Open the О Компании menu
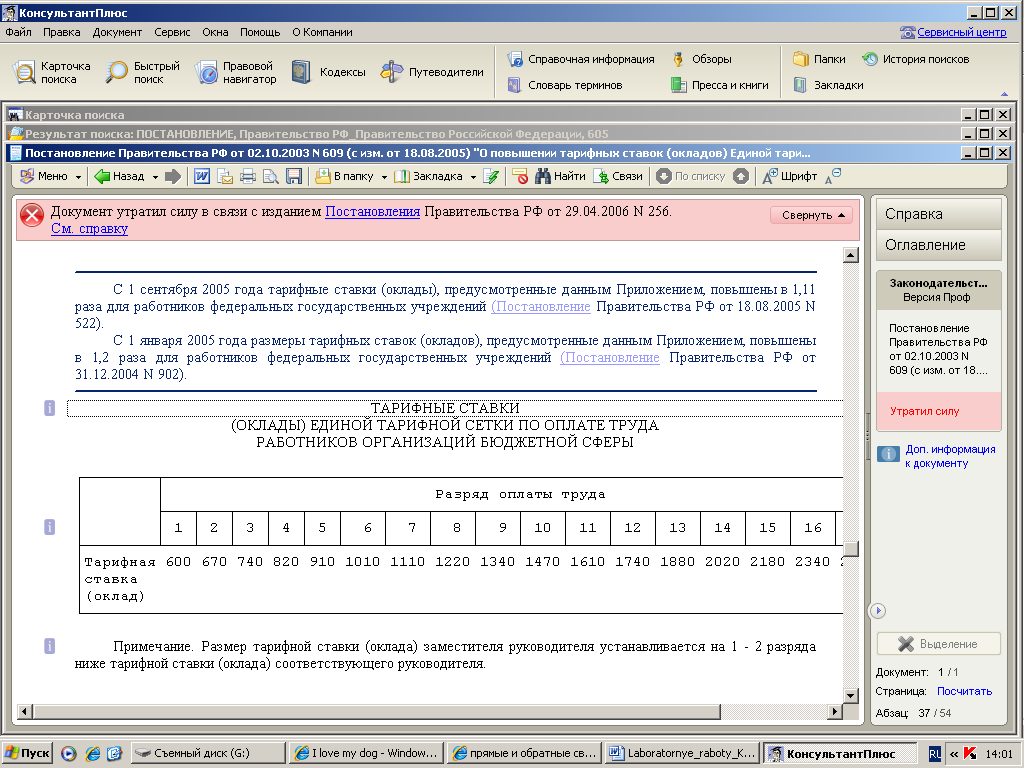This screenshot has width=1024, height=768. [322, 32]
